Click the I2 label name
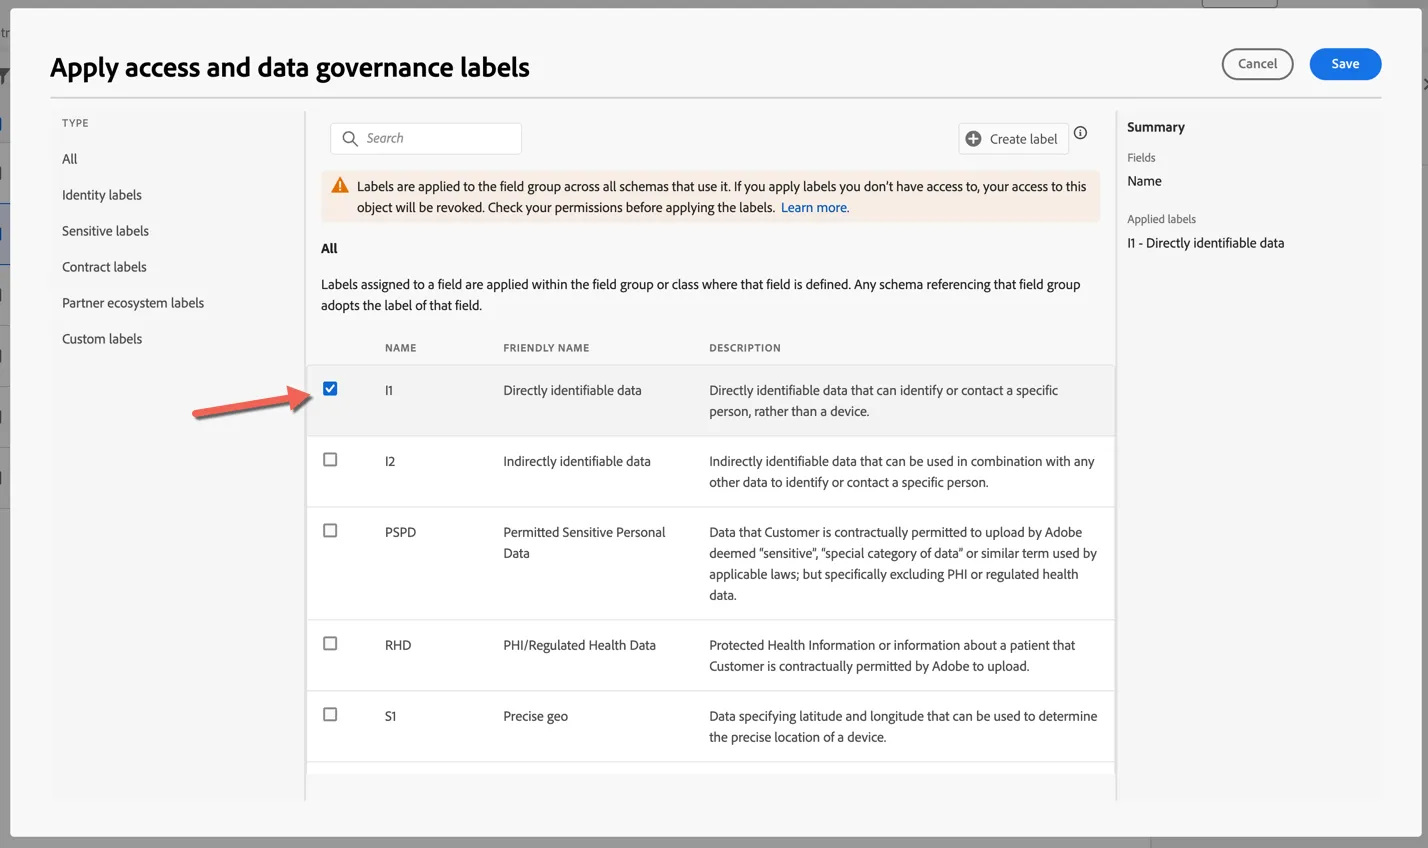This screenshot has width=1428, height=848. click(x=390, y=462)
